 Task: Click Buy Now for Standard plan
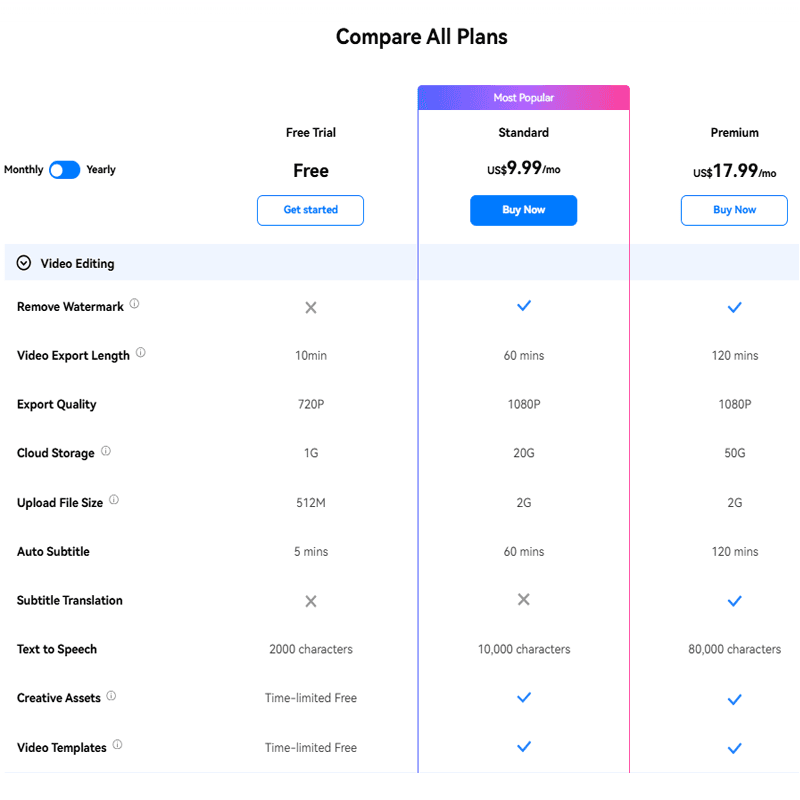click(523, 210)
